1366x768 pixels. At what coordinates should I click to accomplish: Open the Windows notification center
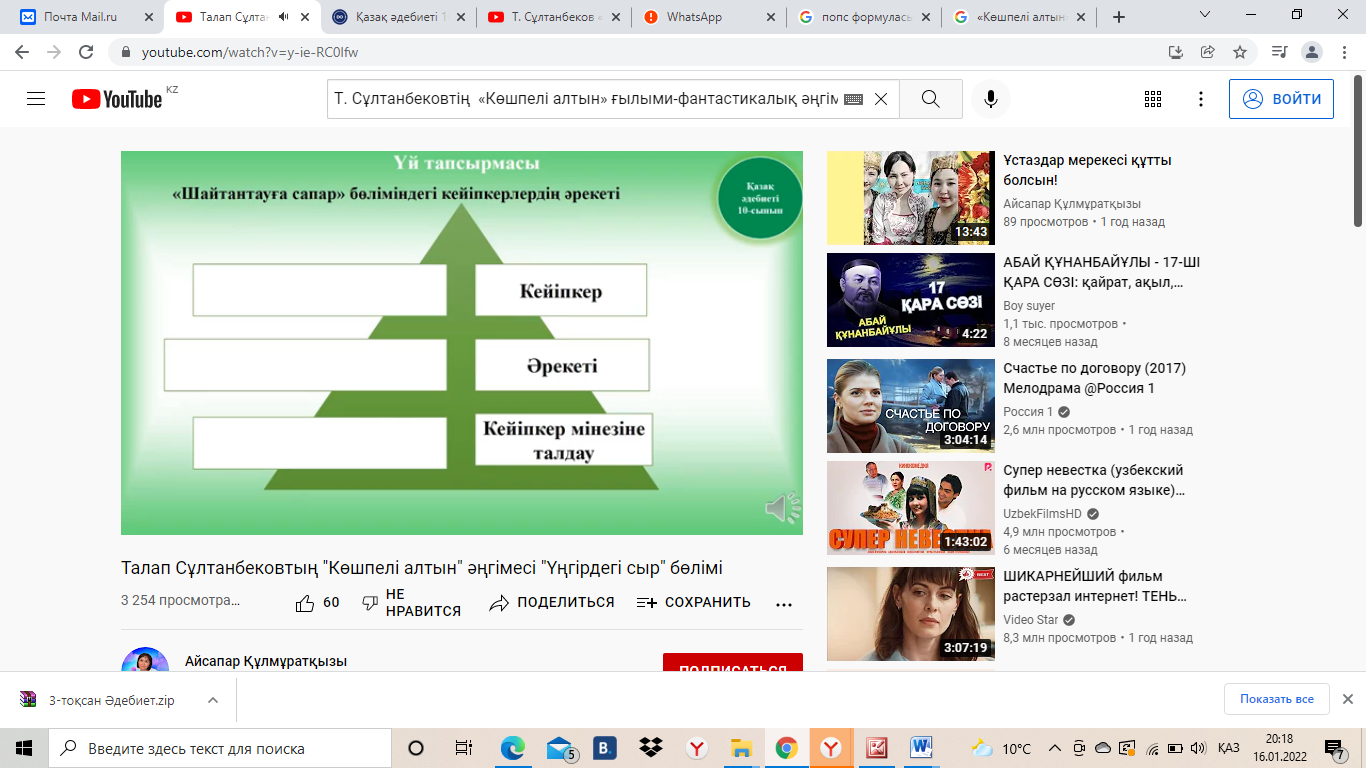pyautogui.click(x=1334, y=748)
